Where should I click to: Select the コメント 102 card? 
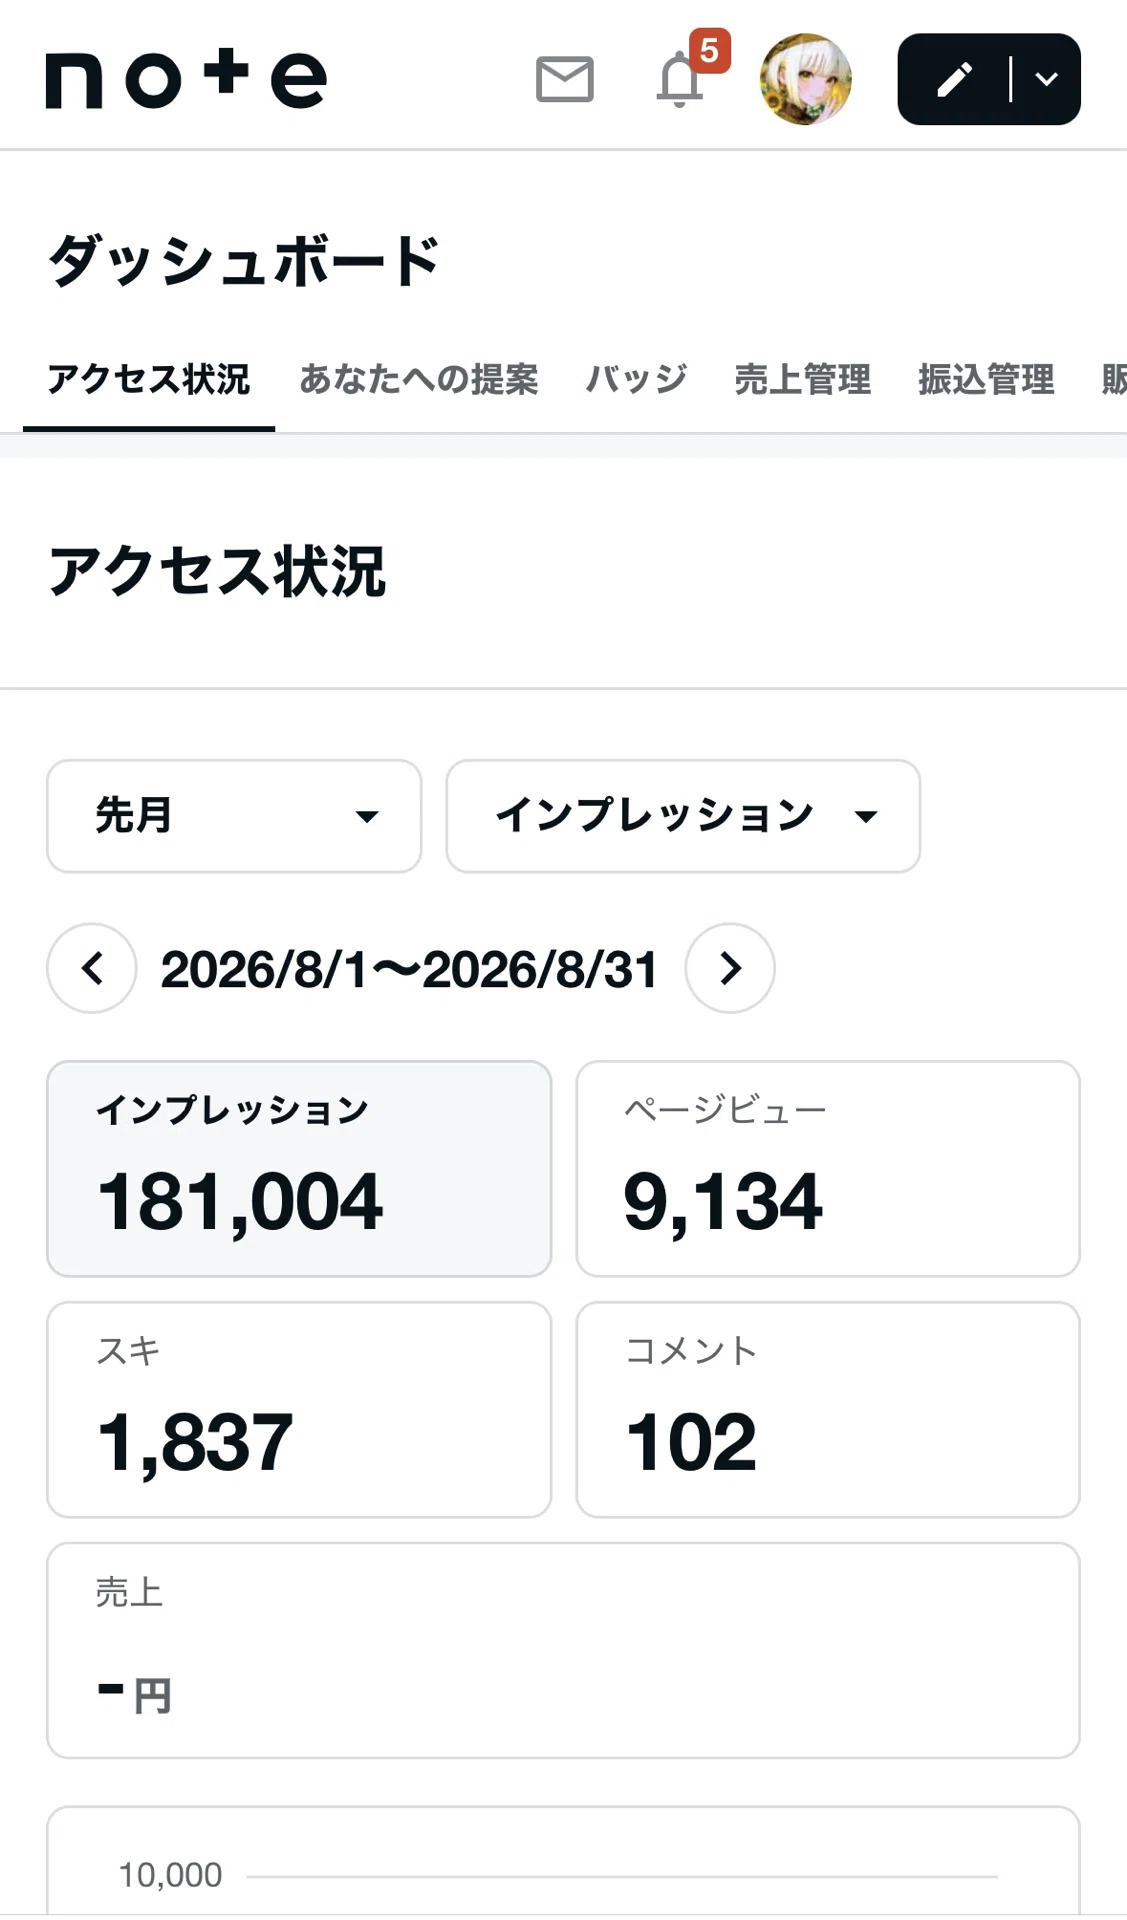pos(828,1410)
